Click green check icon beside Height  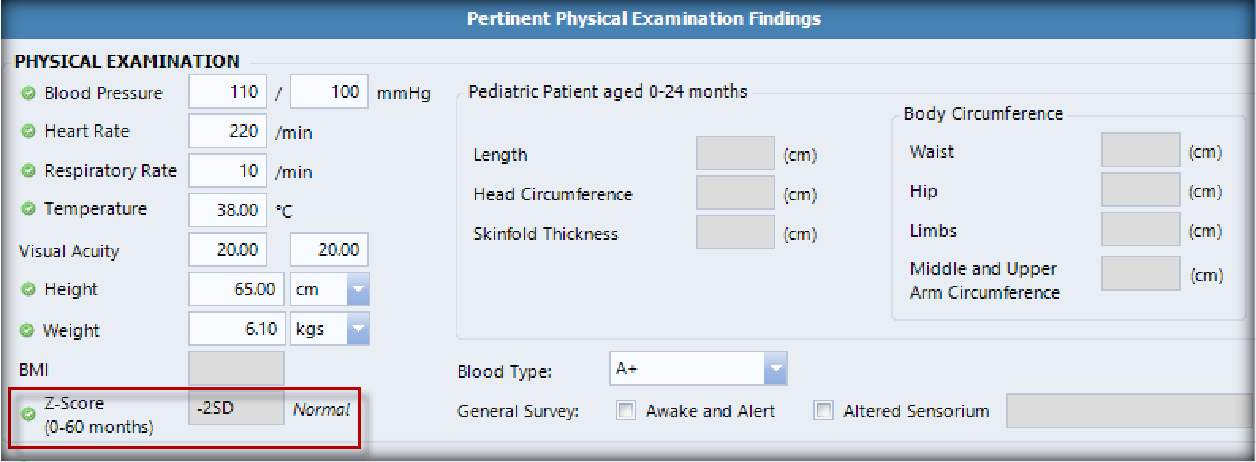(x=29, y=290)
